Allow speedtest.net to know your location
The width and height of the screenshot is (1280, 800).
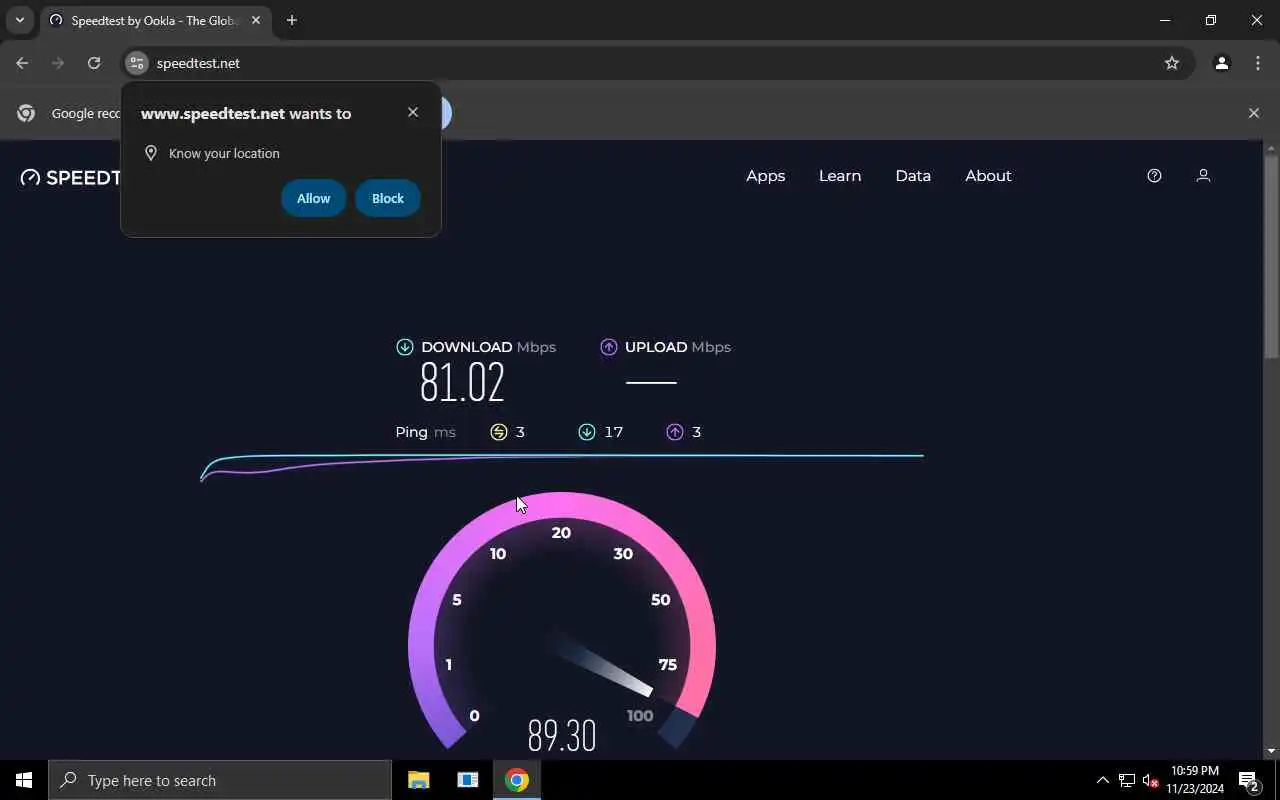coord(313,198)
